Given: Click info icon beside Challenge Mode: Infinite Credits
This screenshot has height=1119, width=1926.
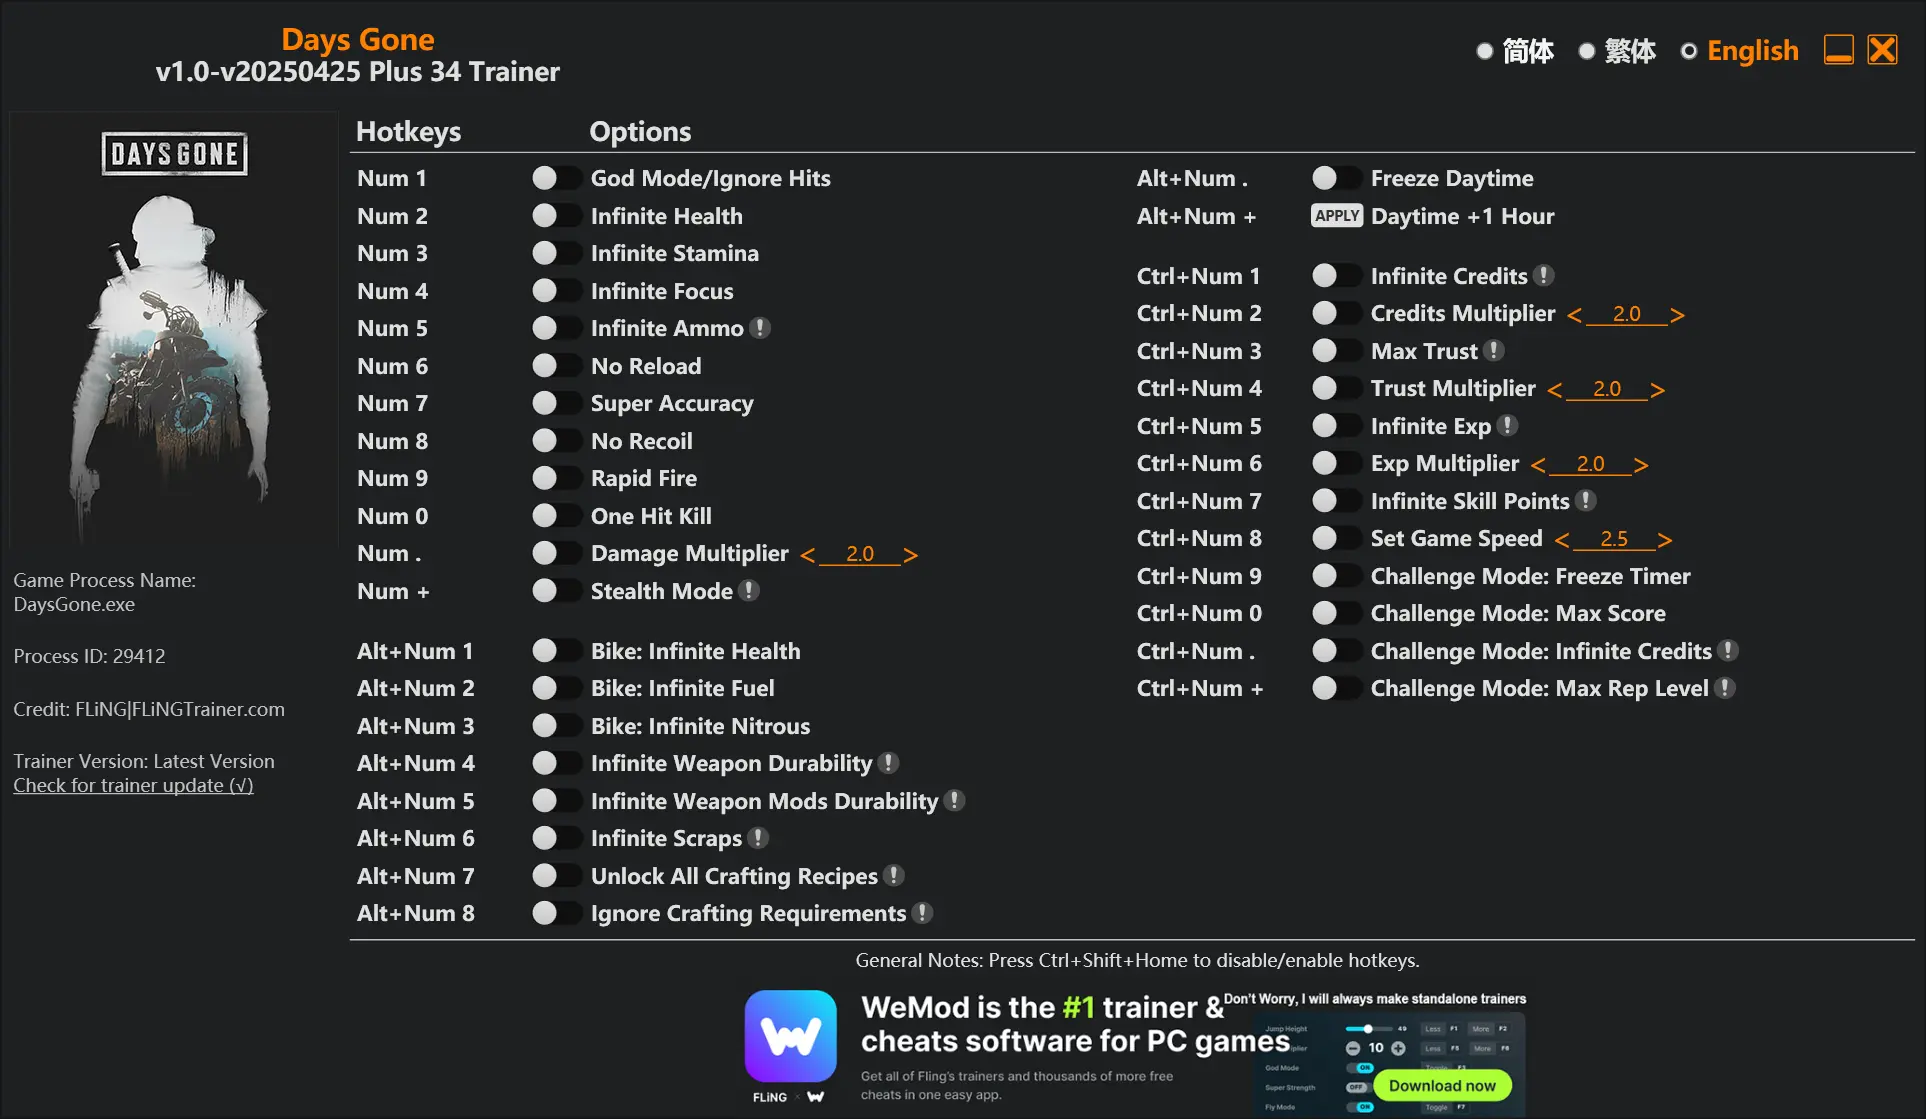Looking at the screenshot, I should pos(1728,651).
